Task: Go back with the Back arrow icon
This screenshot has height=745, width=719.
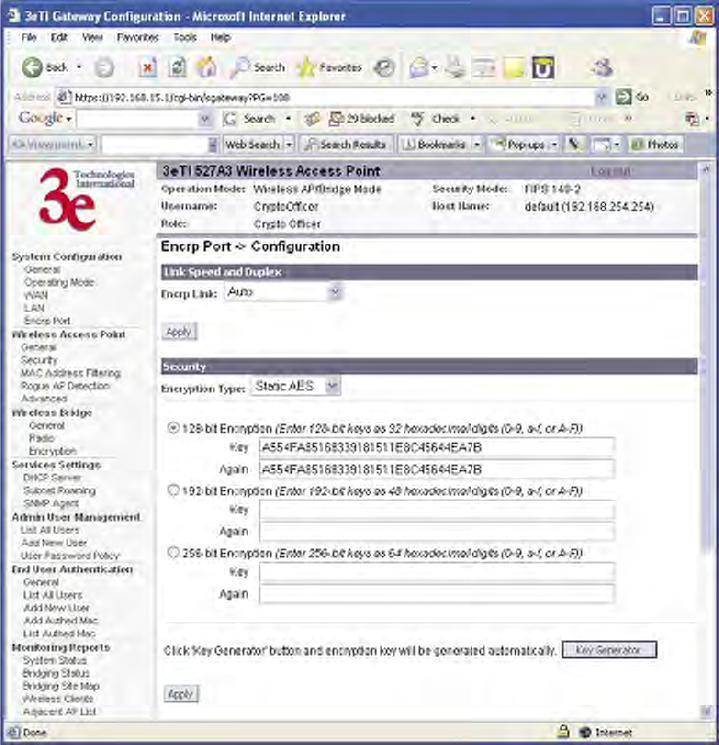Action: (x=32, y=67)
